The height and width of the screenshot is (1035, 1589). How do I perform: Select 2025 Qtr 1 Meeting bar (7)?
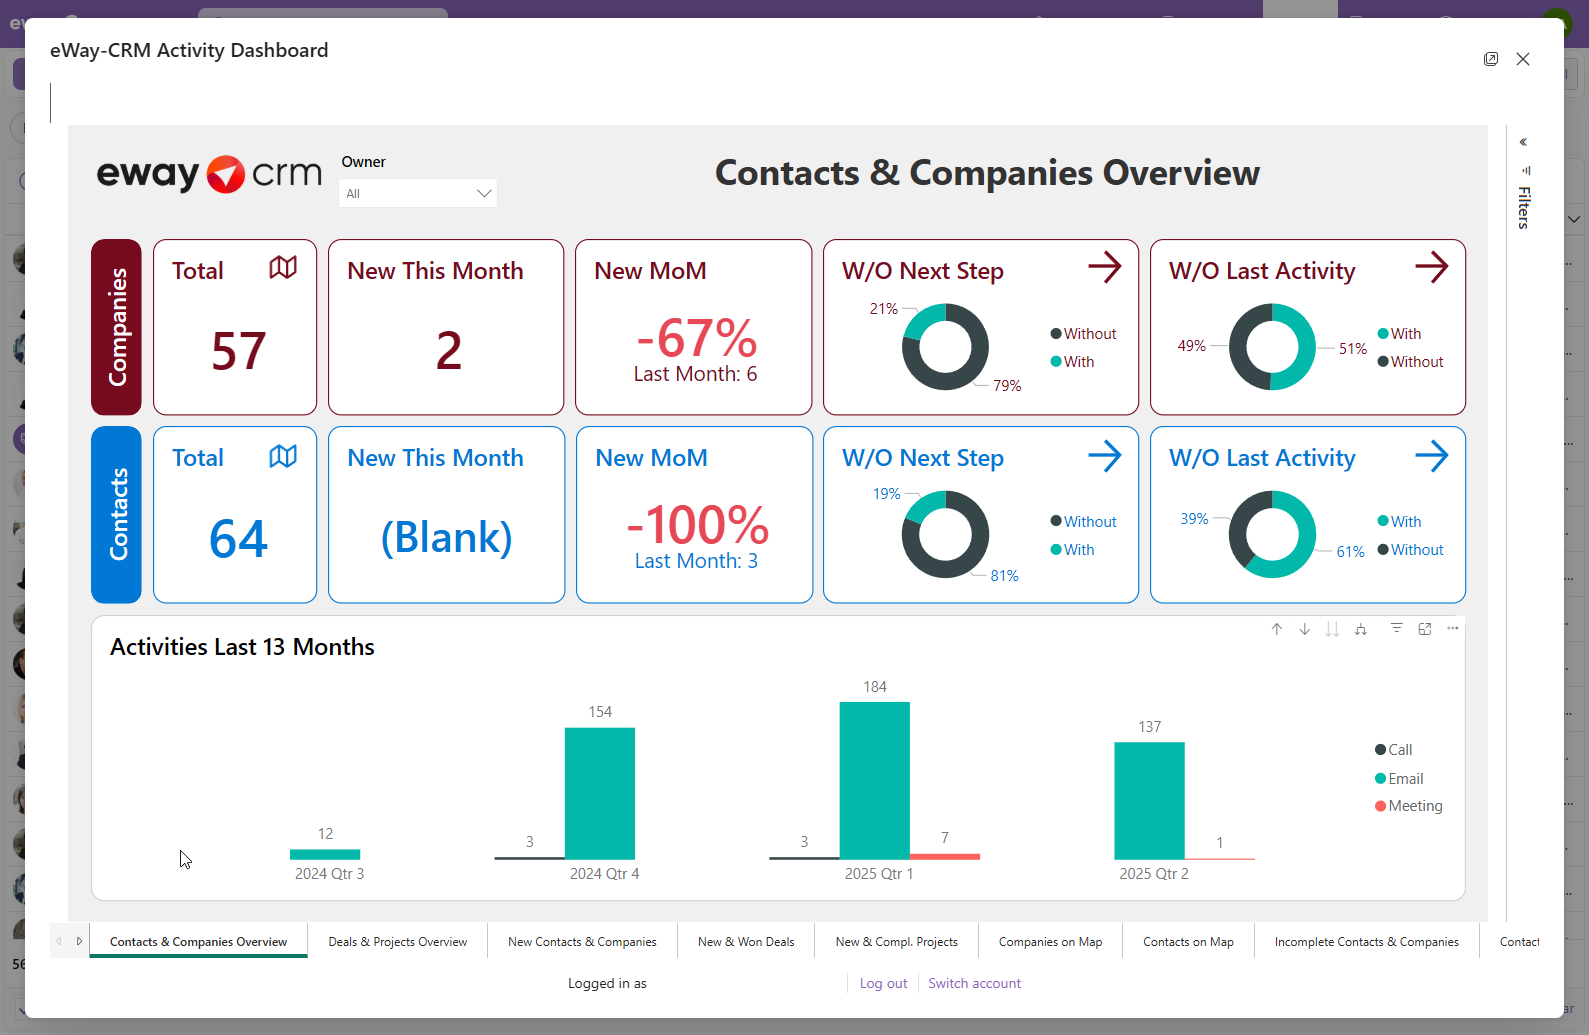pyautogui.click(x=945, y=856)
